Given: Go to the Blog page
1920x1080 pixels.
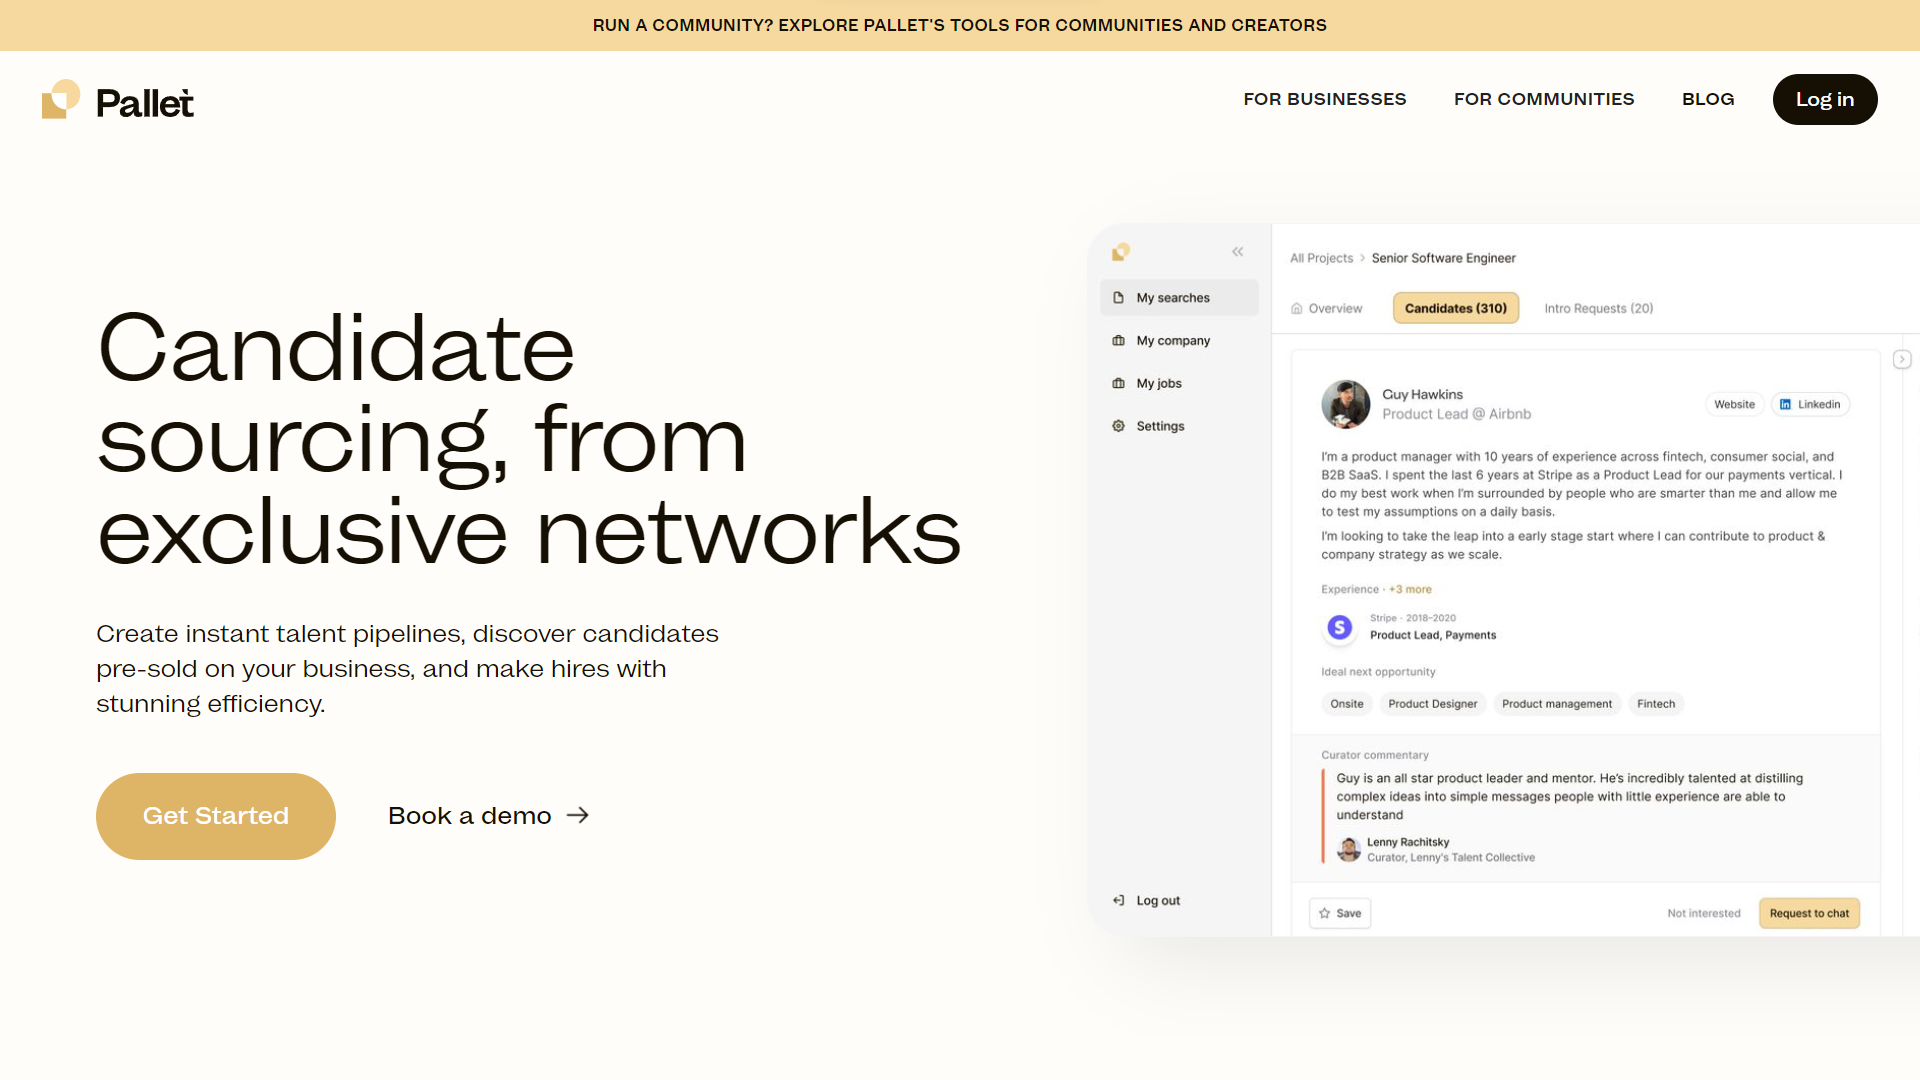Looking at the screenshot, I should [1707, 99].
